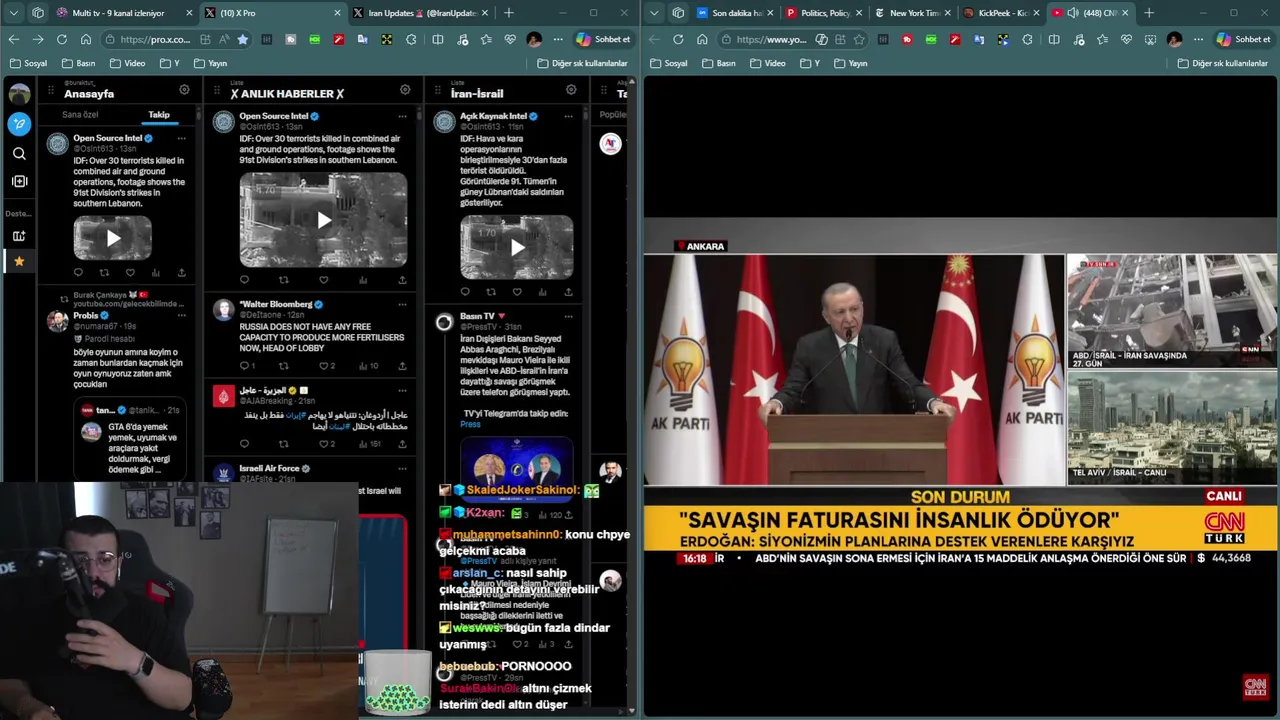Open more options on the Israeli Air Force post
This screenshot has width=1280, height=720.
tap(403, 468)
